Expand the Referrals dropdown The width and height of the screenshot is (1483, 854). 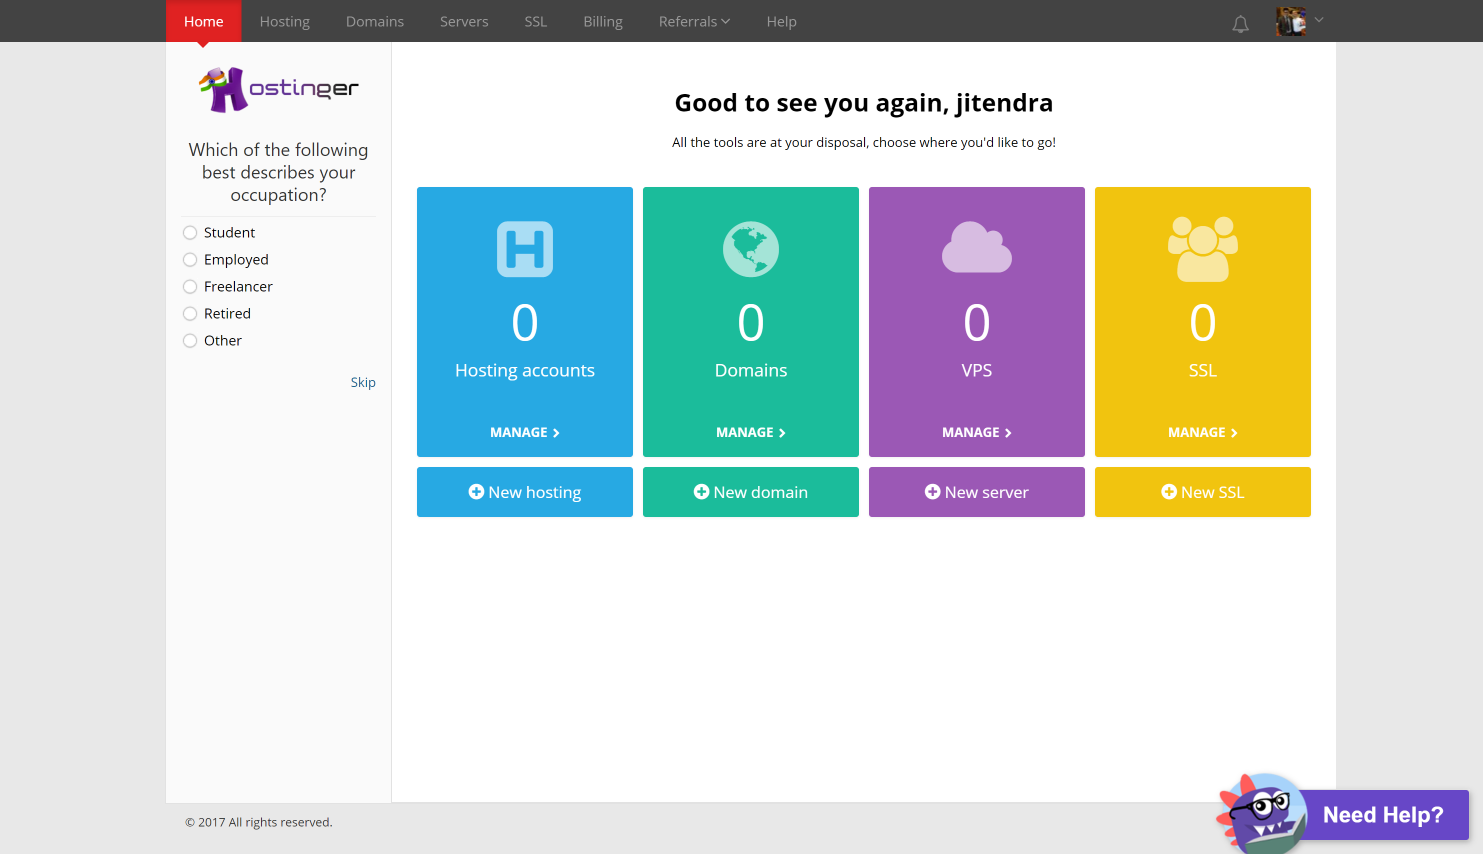point(694,21)
